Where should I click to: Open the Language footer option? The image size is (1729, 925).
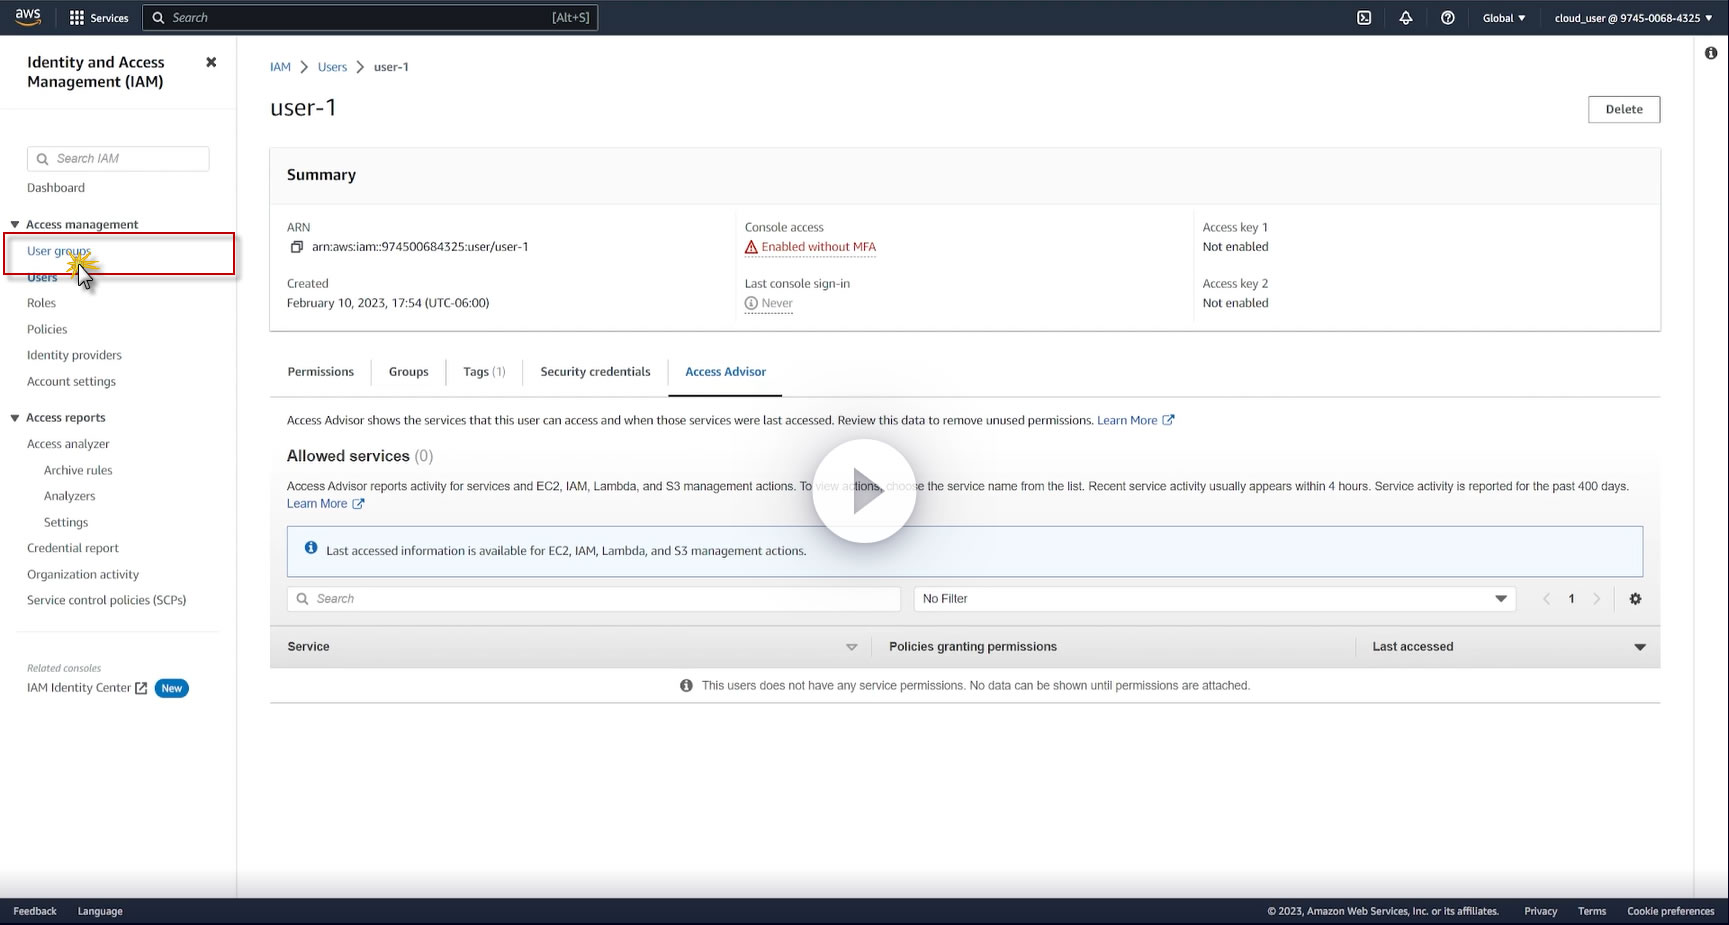click(x=100, y=911)
